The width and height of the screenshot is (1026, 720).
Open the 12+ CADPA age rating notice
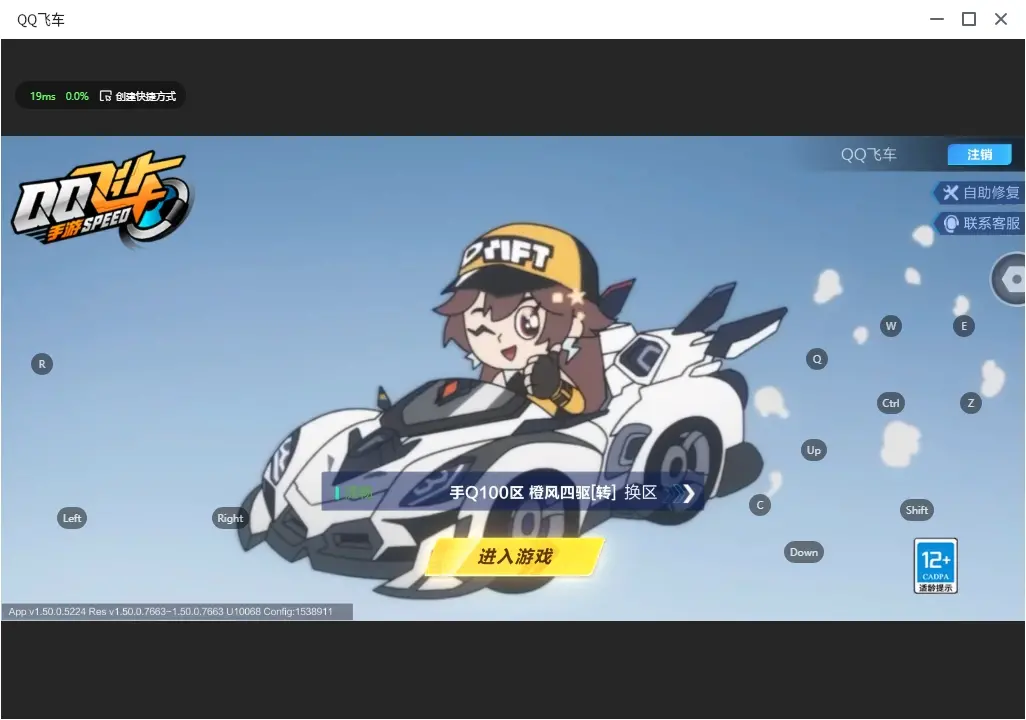(x=936, y=566)
